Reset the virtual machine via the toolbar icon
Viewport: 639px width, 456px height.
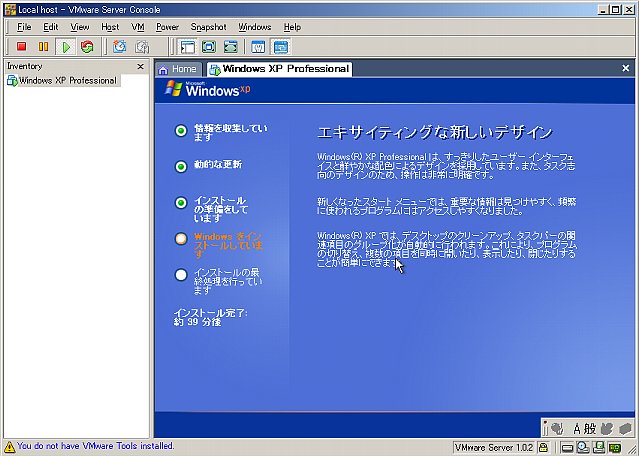click(x=87, y=47)
